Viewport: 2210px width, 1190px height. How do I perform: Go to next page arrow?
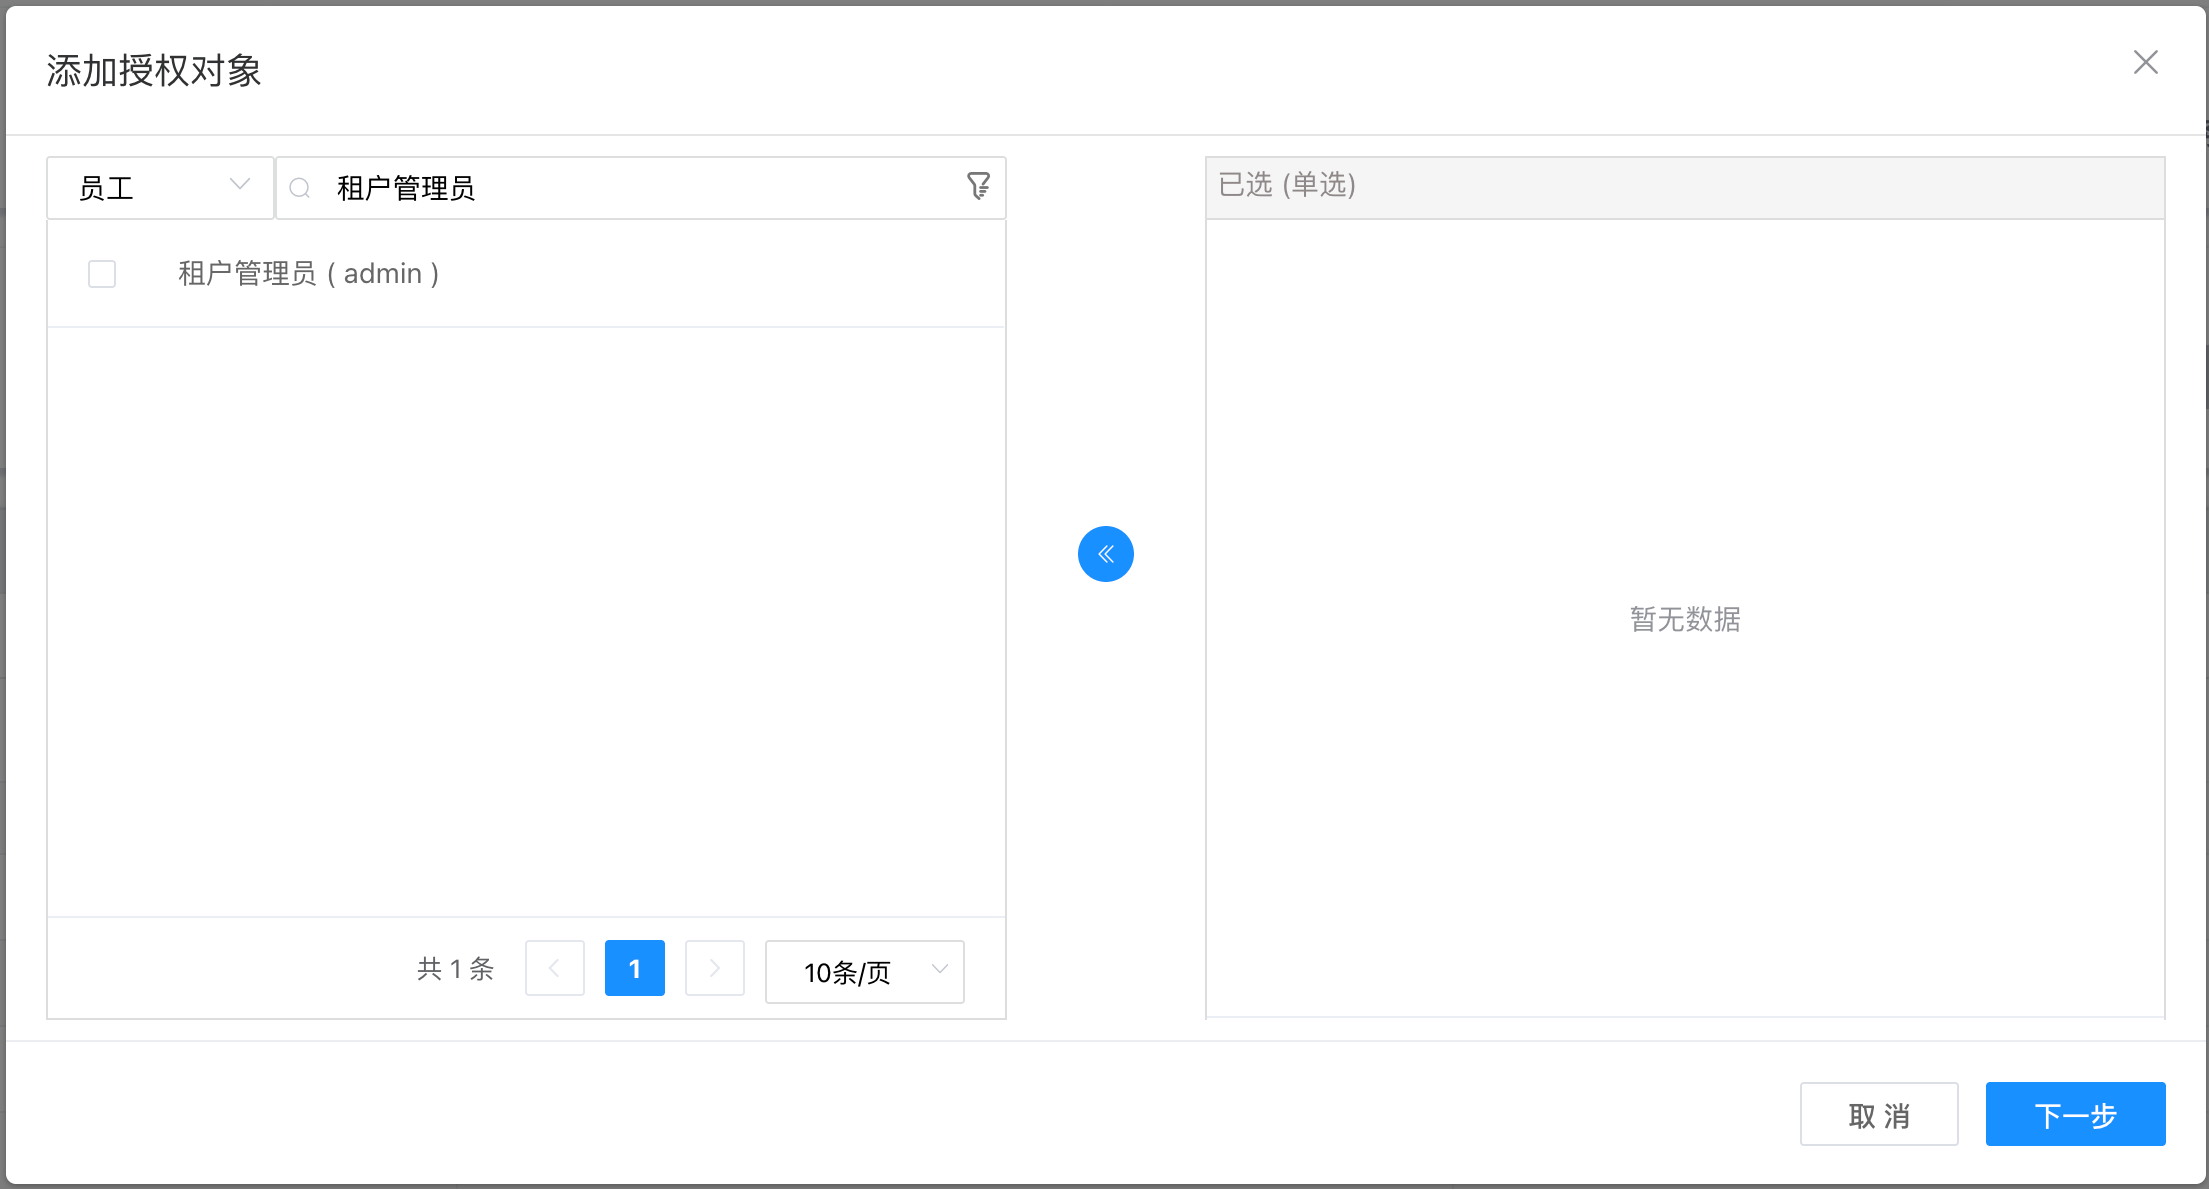coord(714,968)
